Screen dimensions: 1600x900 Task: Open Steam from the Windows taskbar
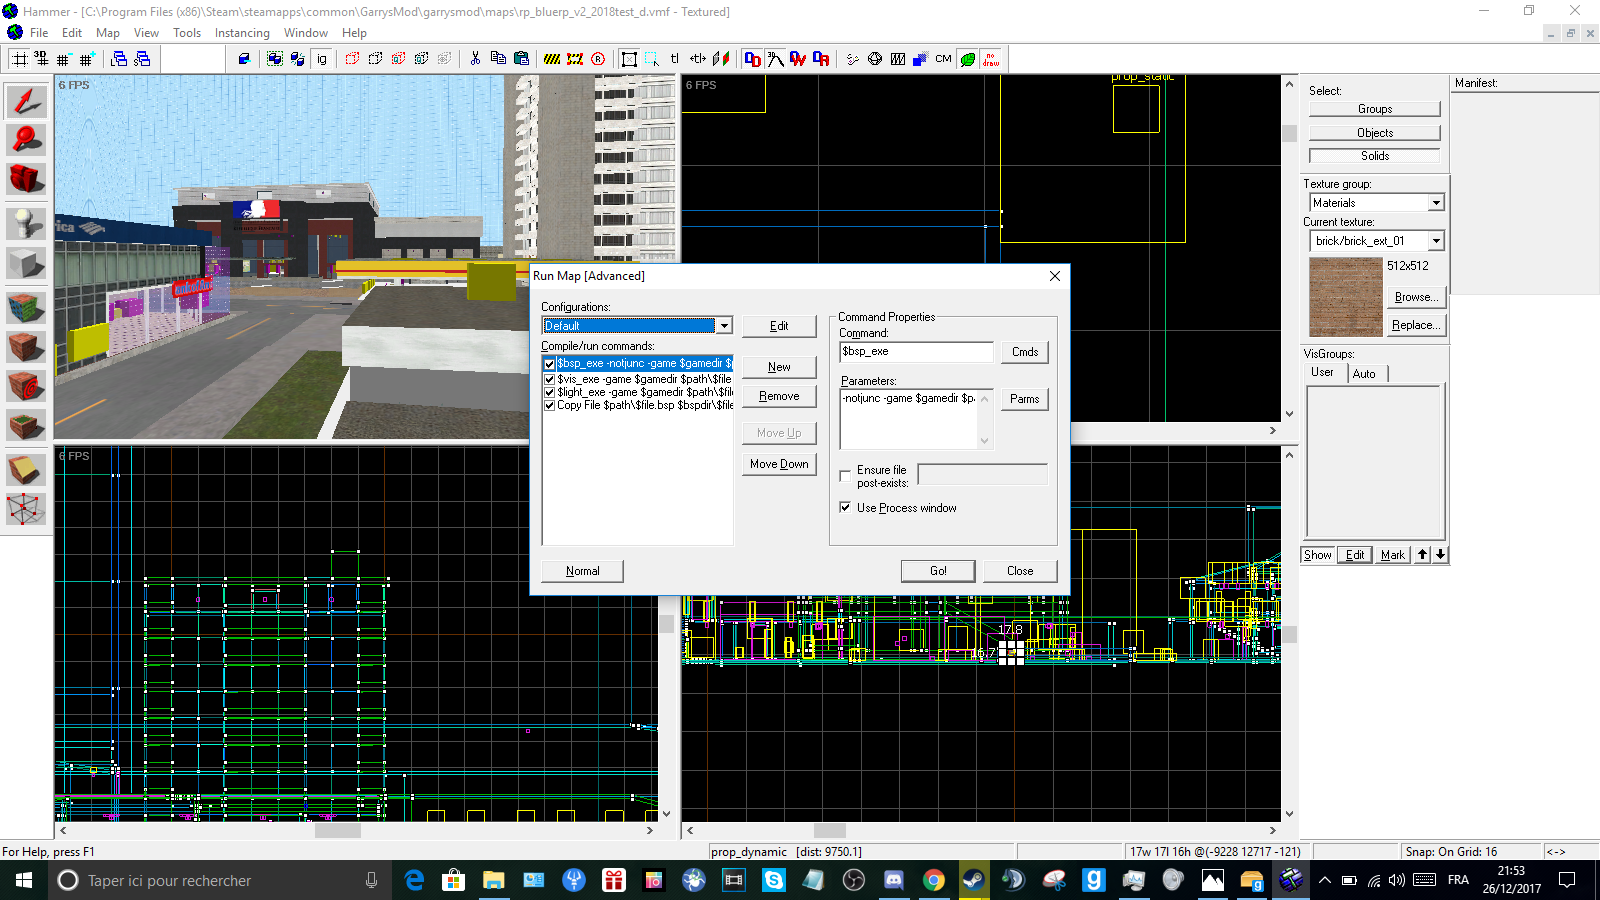coord(973,880)
